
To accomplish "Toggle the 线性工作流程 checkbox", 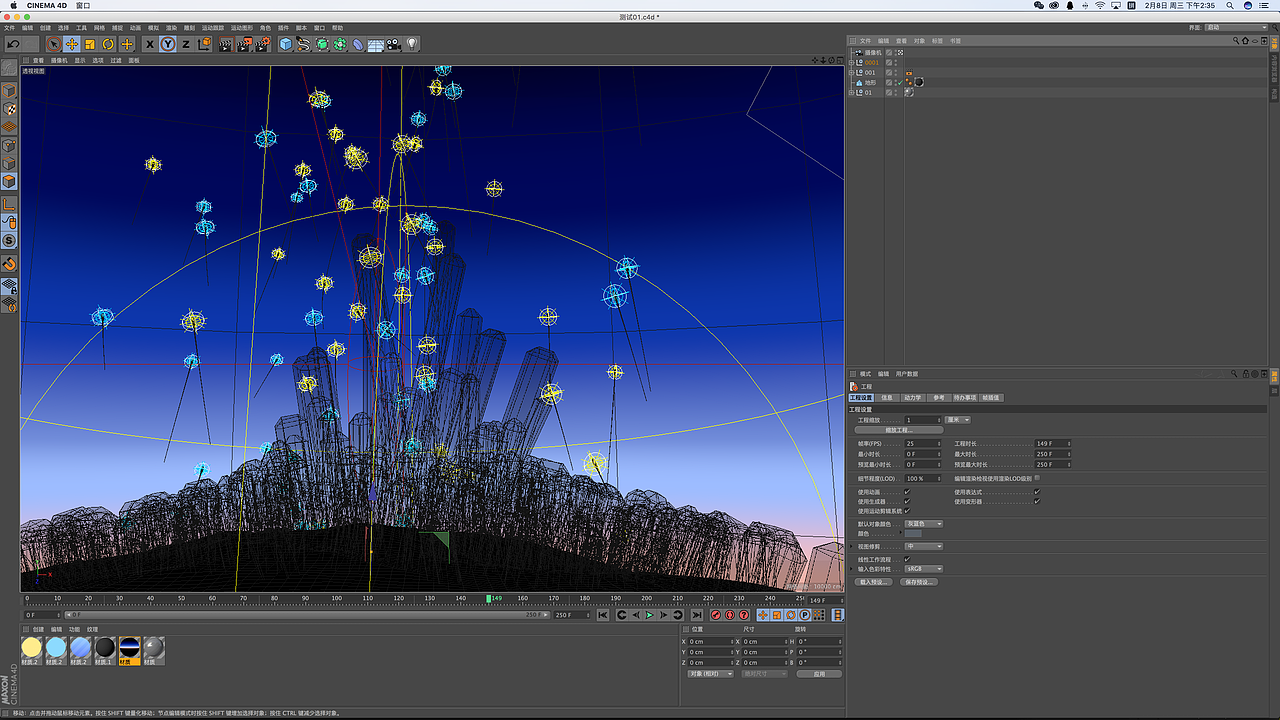I will click(907, 559).
